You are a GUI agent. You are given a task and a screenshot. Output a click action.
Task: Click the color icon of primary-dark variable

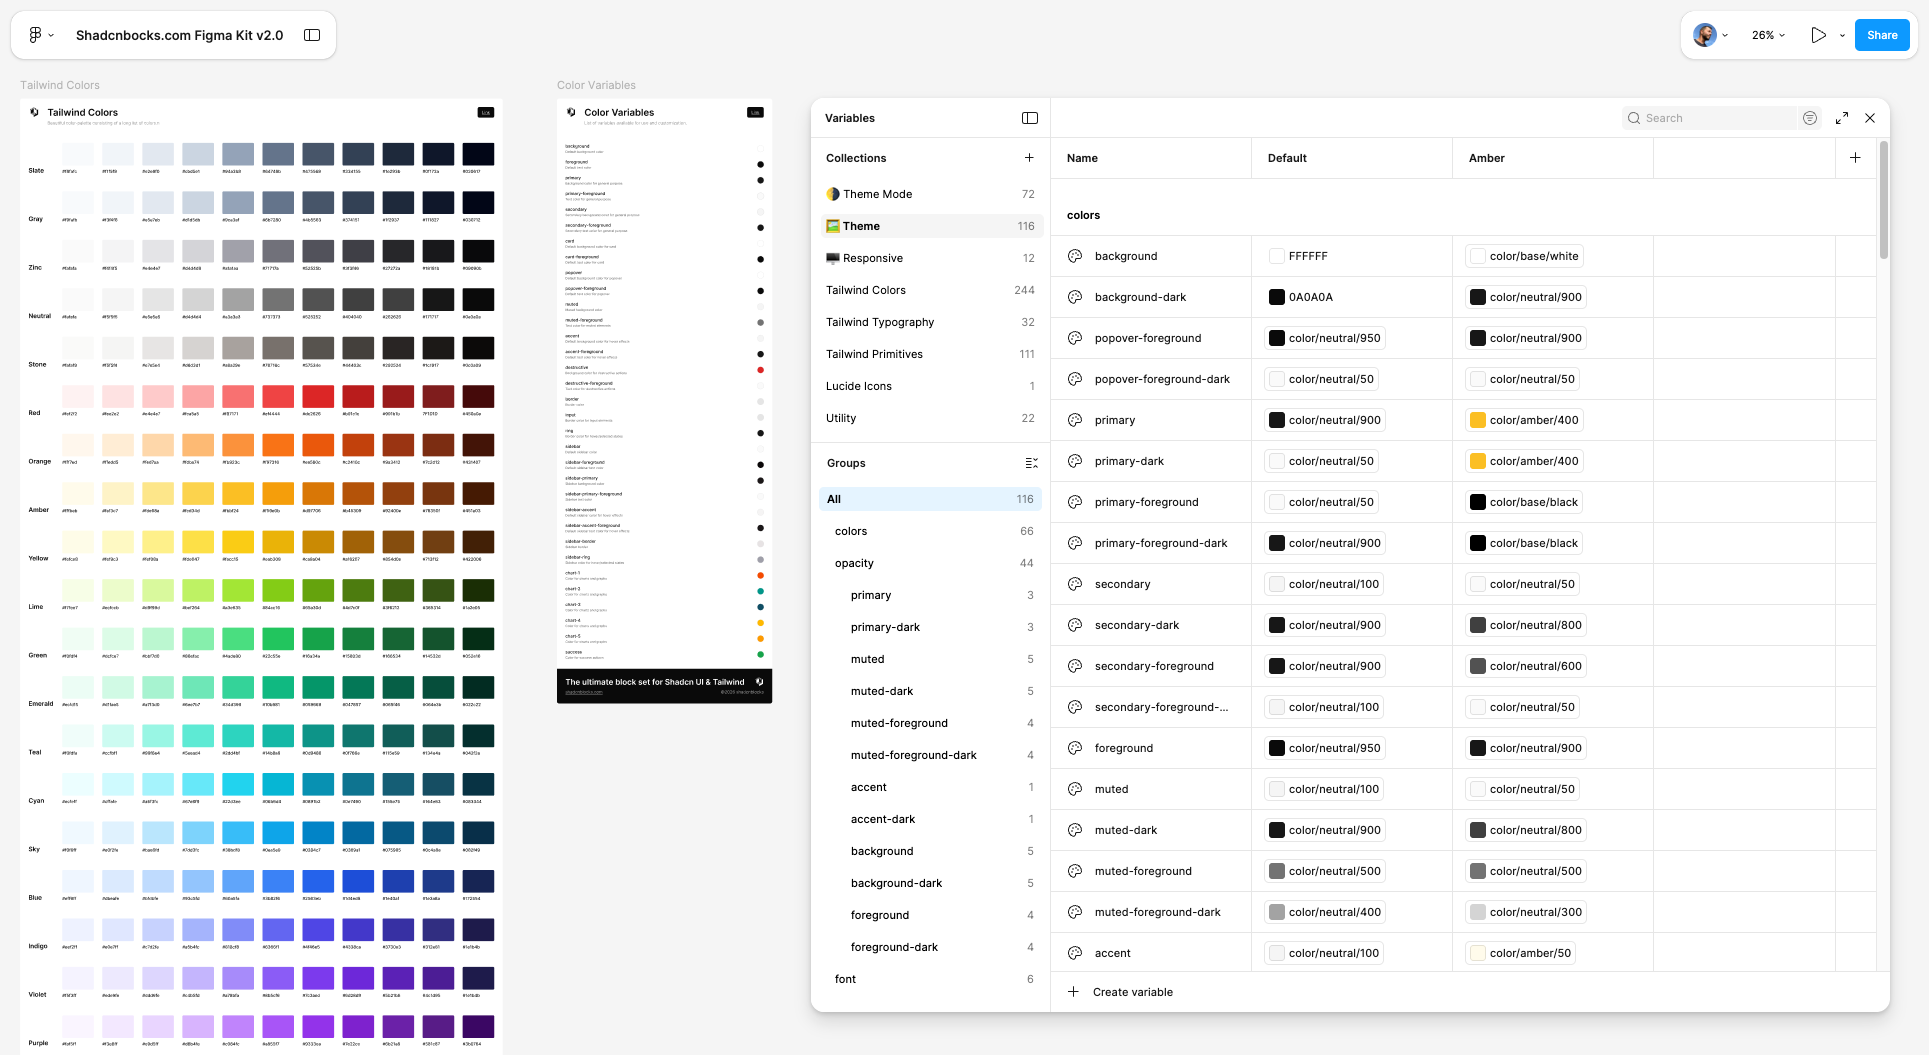(x=1075, y=461)
